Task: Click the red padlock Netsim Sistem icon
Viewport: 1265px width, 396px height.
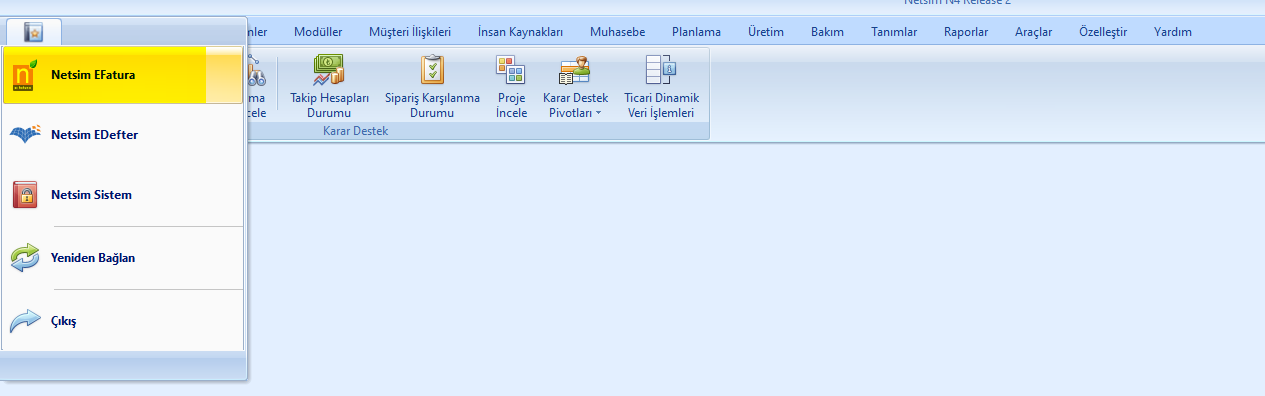Action: (x=25, y=195)
